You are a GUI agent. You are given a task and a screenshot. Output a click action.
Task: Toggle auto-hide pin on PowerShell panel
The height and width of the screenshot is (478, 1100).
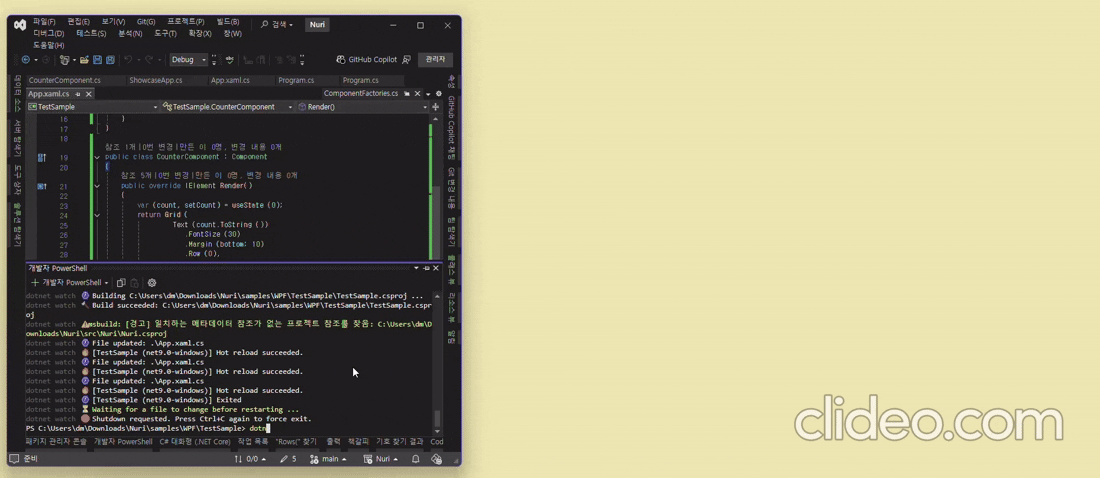click(x=426, y=268)
